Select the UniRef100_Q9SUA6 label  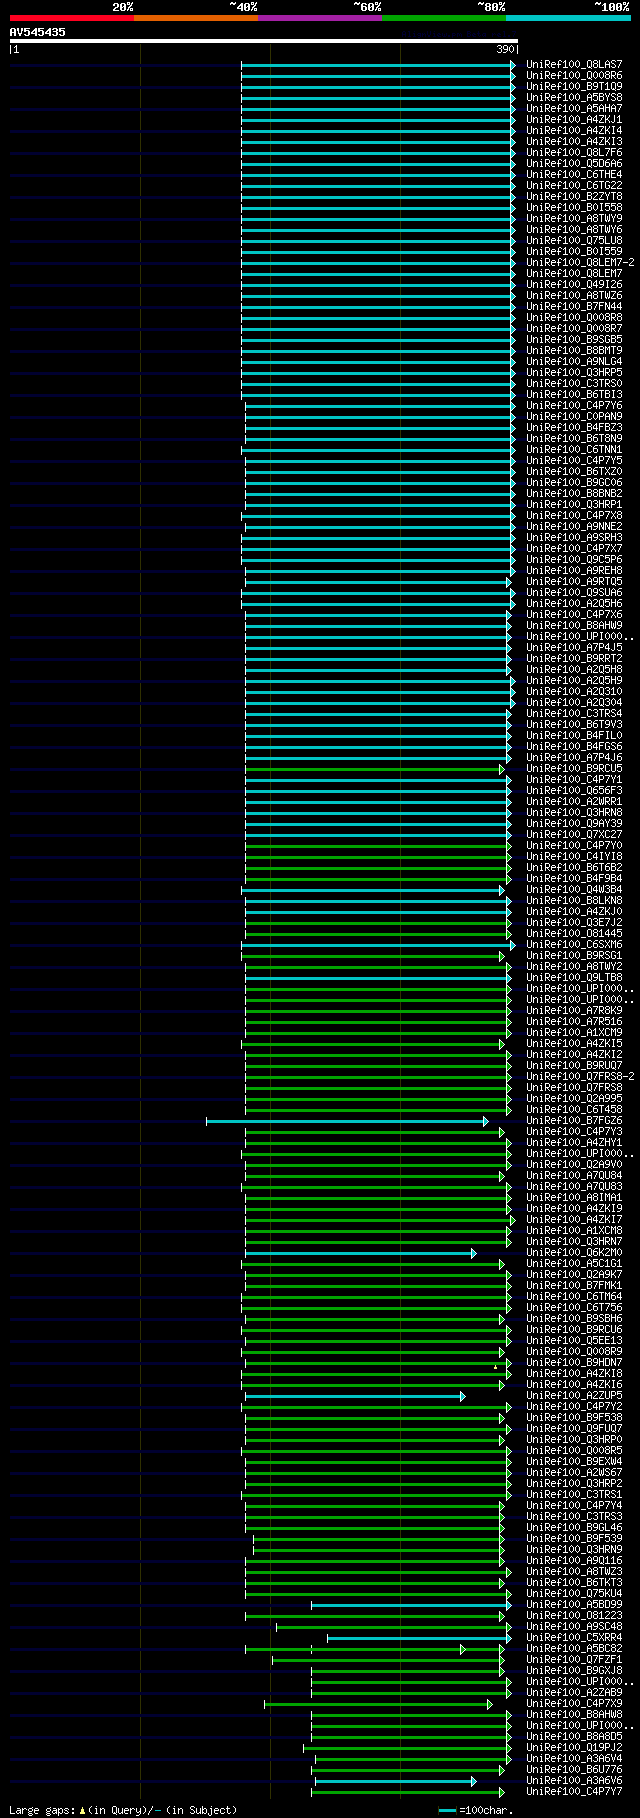[x=574, y=593]
